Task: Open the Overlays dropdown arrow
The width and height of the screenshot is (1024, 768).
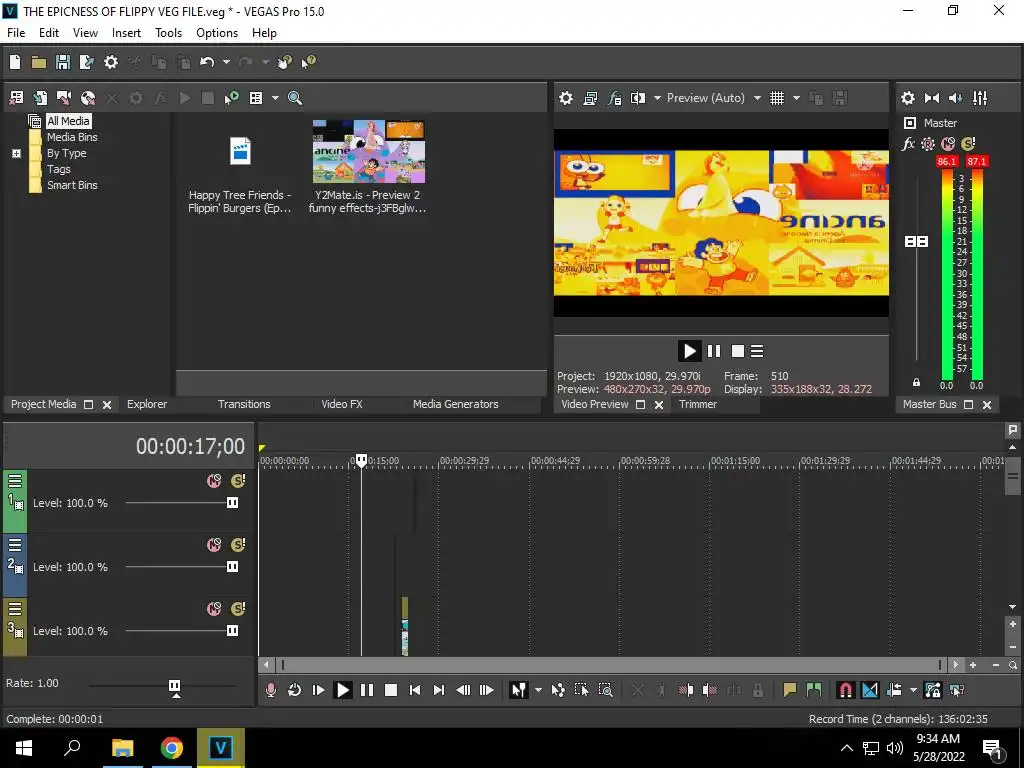Action: pyautogui.click(x=796, y=98)
